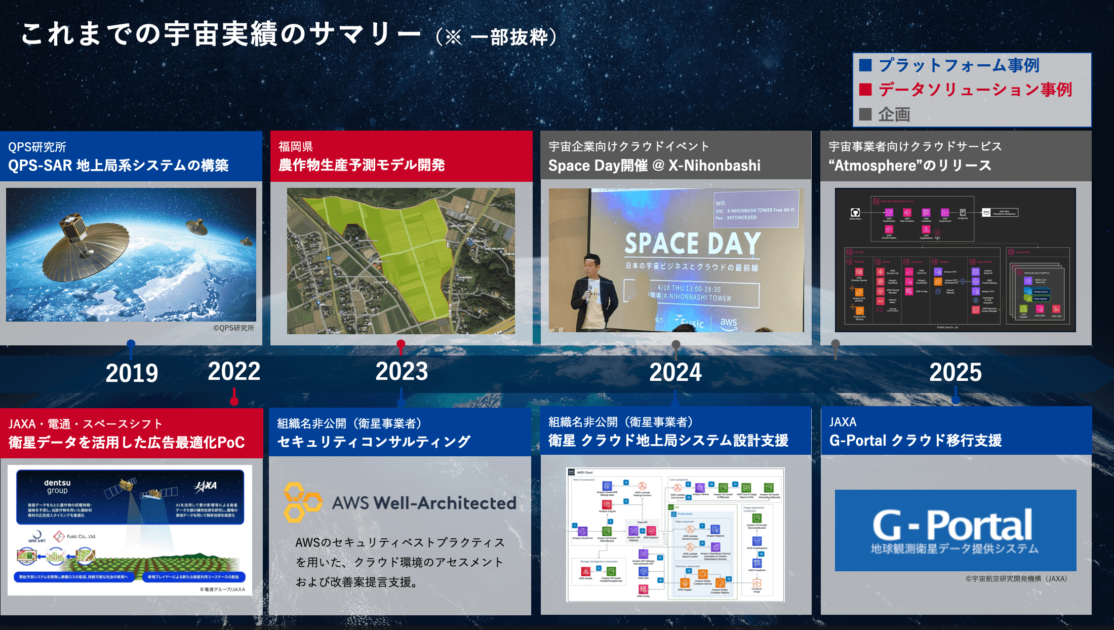Click the AWS Well-Architected hexagon logo
1114x630 pixels.
(302, 502)
